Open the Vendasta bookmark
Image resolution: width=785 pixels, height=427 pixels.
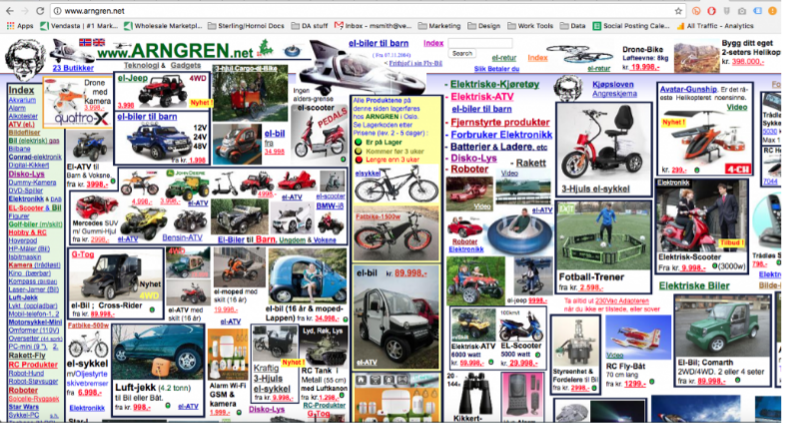[x=80, y=26]
